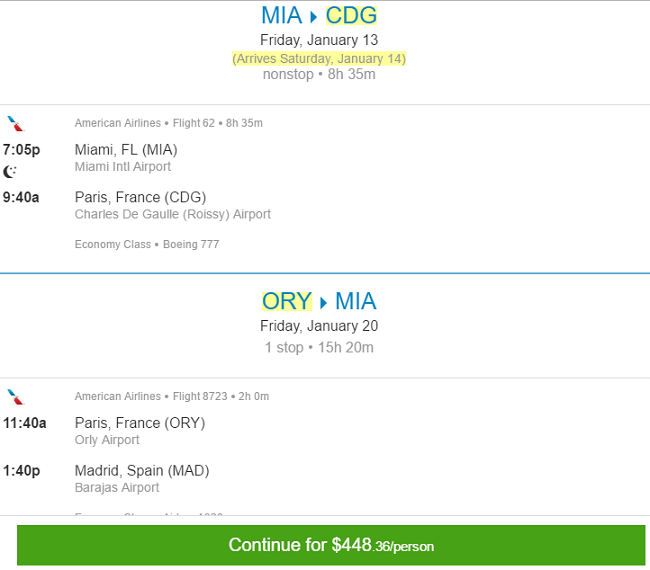650x570 pixels.
Task: Click the Arrives Saturday, January 14 notice
Action: (319, 59)
